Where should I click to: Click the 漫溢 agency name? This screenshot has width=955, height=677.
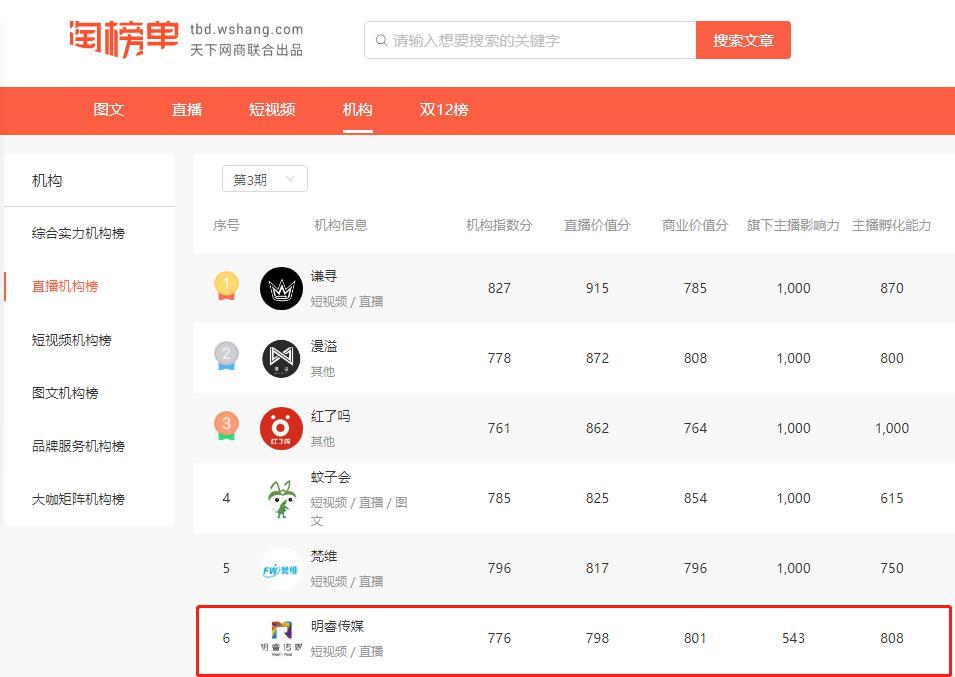324,346
